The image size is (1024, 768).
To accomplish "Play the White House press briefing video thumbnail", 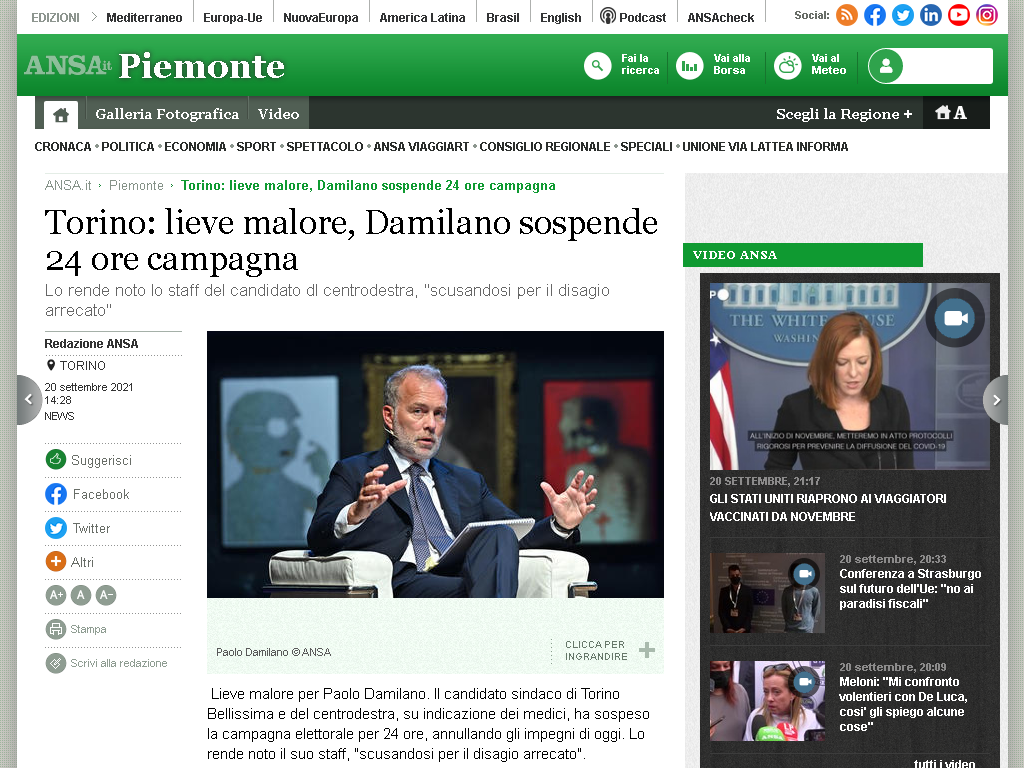I will coord(849,376).
